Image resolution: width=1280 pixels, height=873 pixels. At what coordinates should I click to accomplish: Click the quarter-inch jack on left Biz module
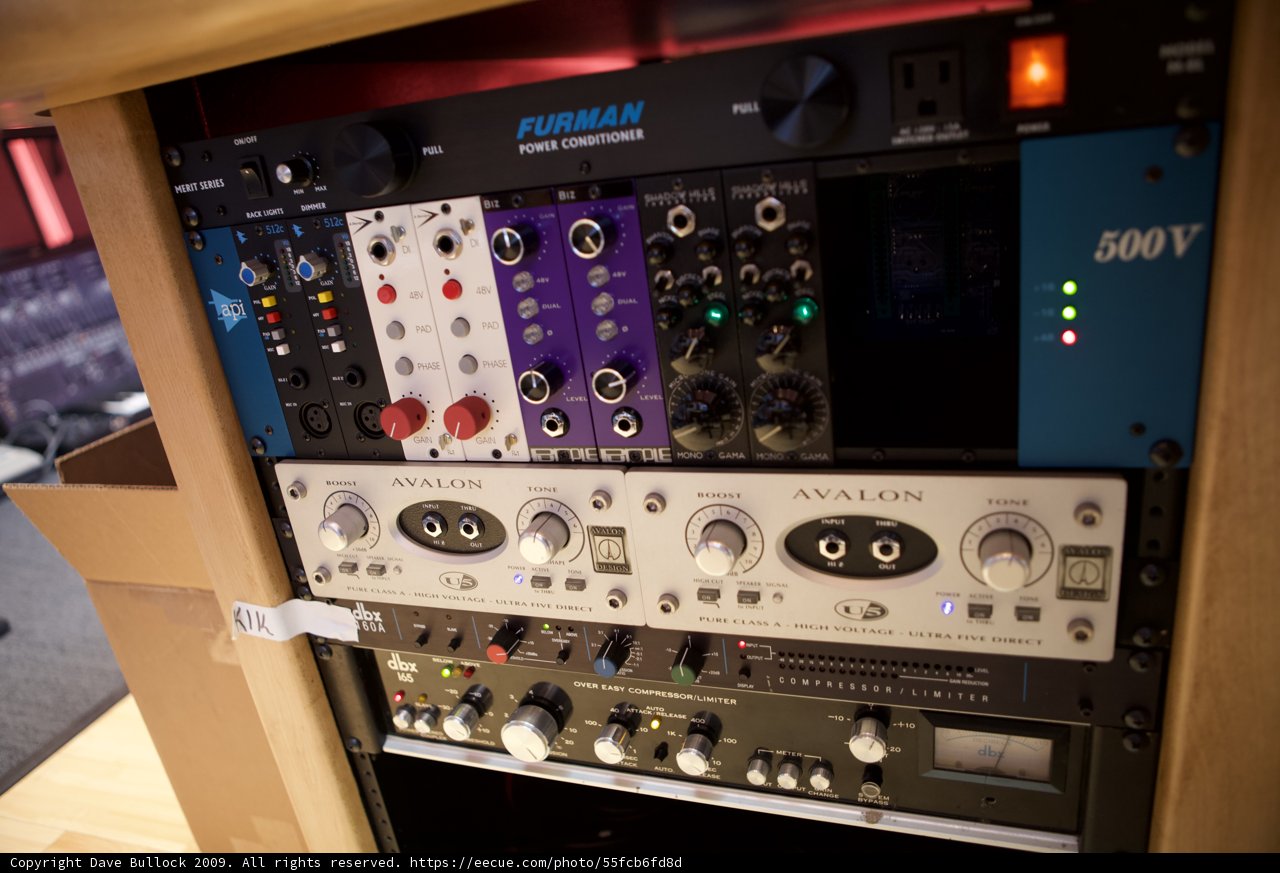point(553,423)
